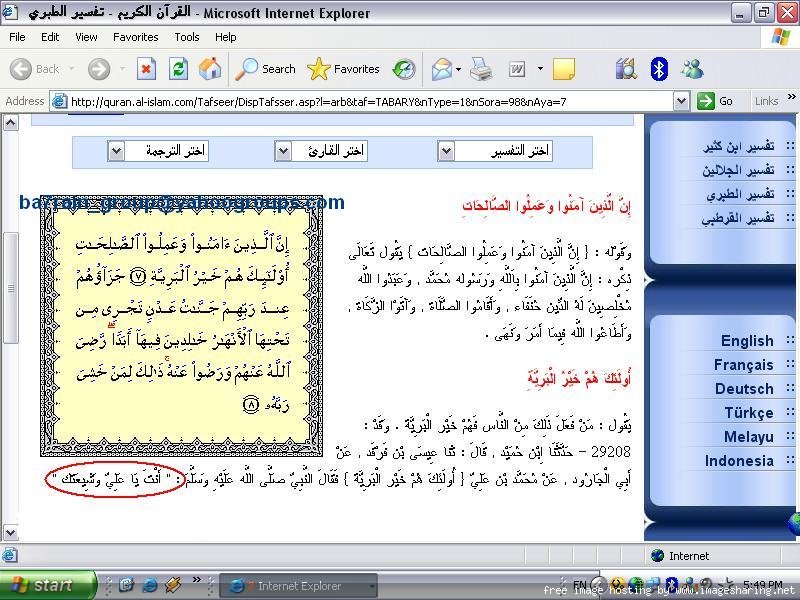The width and height of the screenshot is (800, 600).
Task: Open the History toolbar icon
Action: [404, 69]
